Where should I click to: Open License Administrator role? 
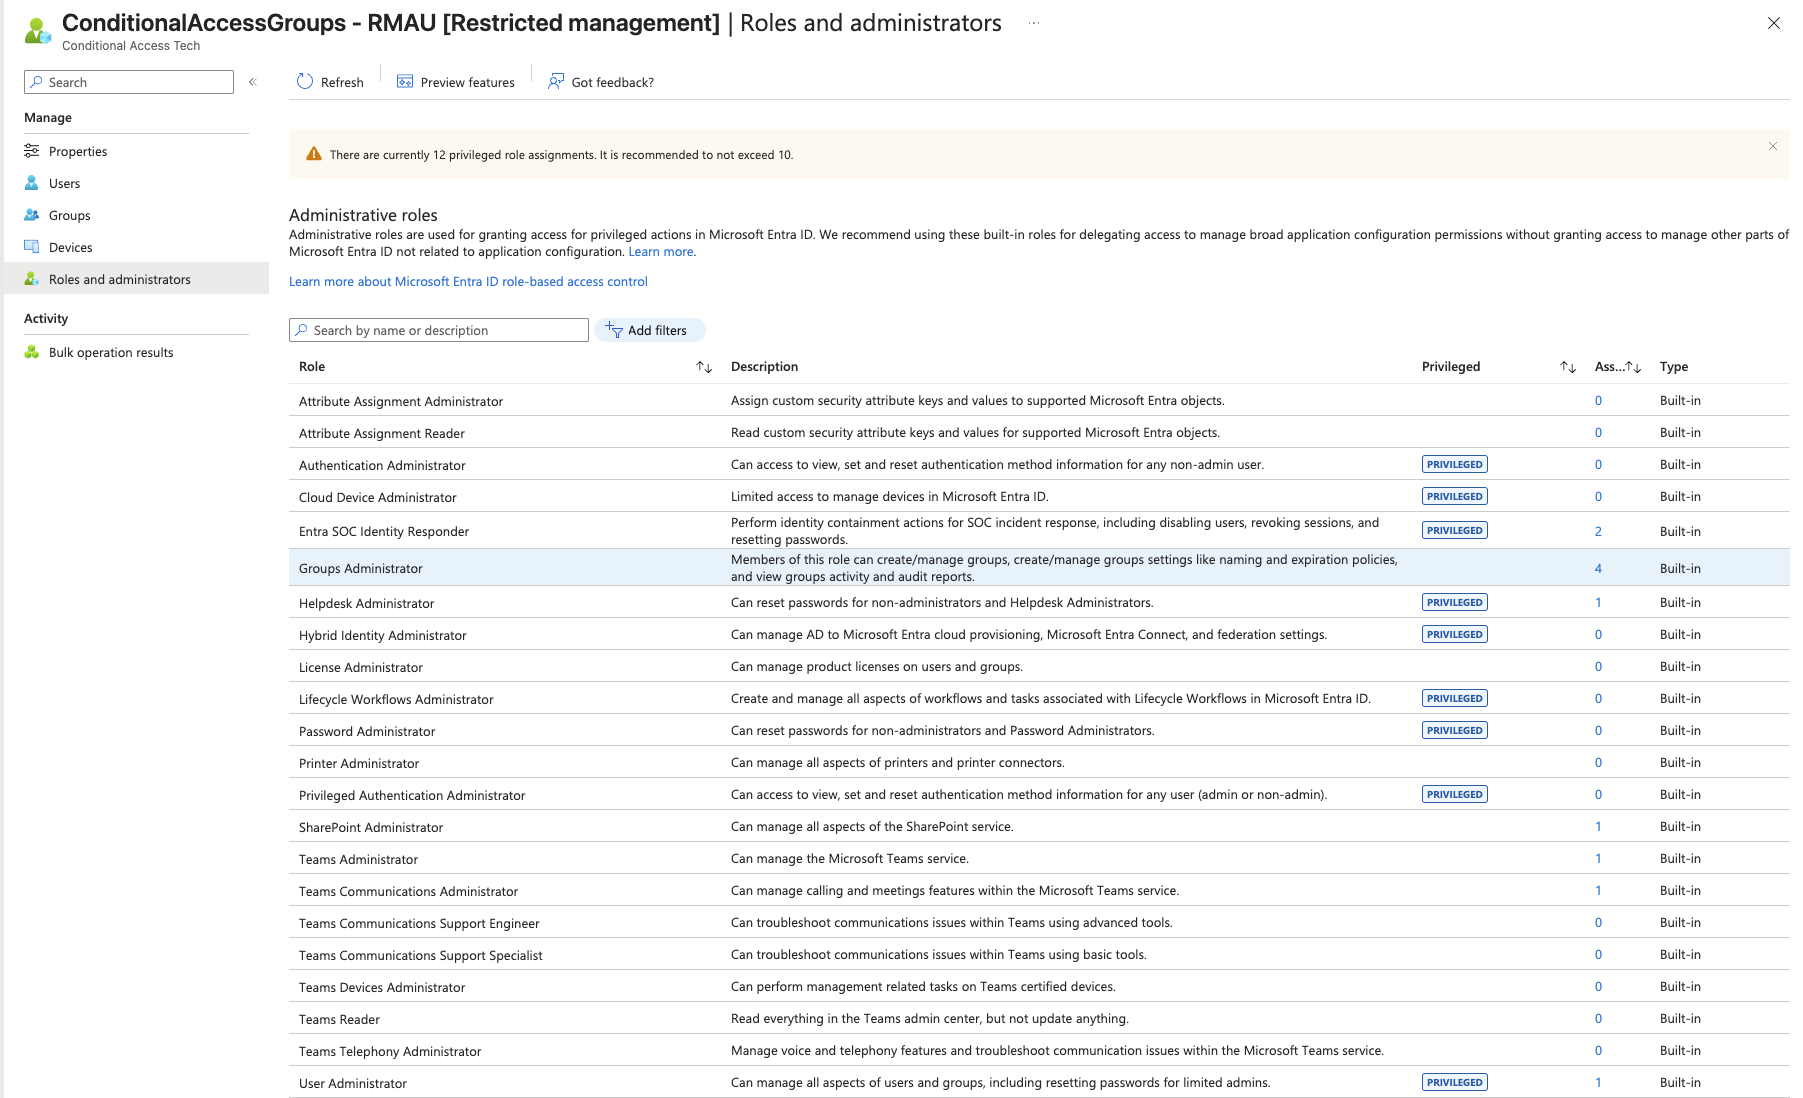tap(360, 667)
